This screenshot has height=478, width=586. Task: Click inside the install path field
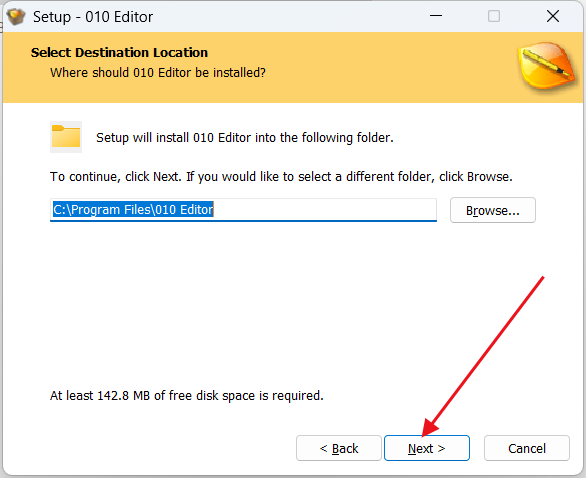243,210
